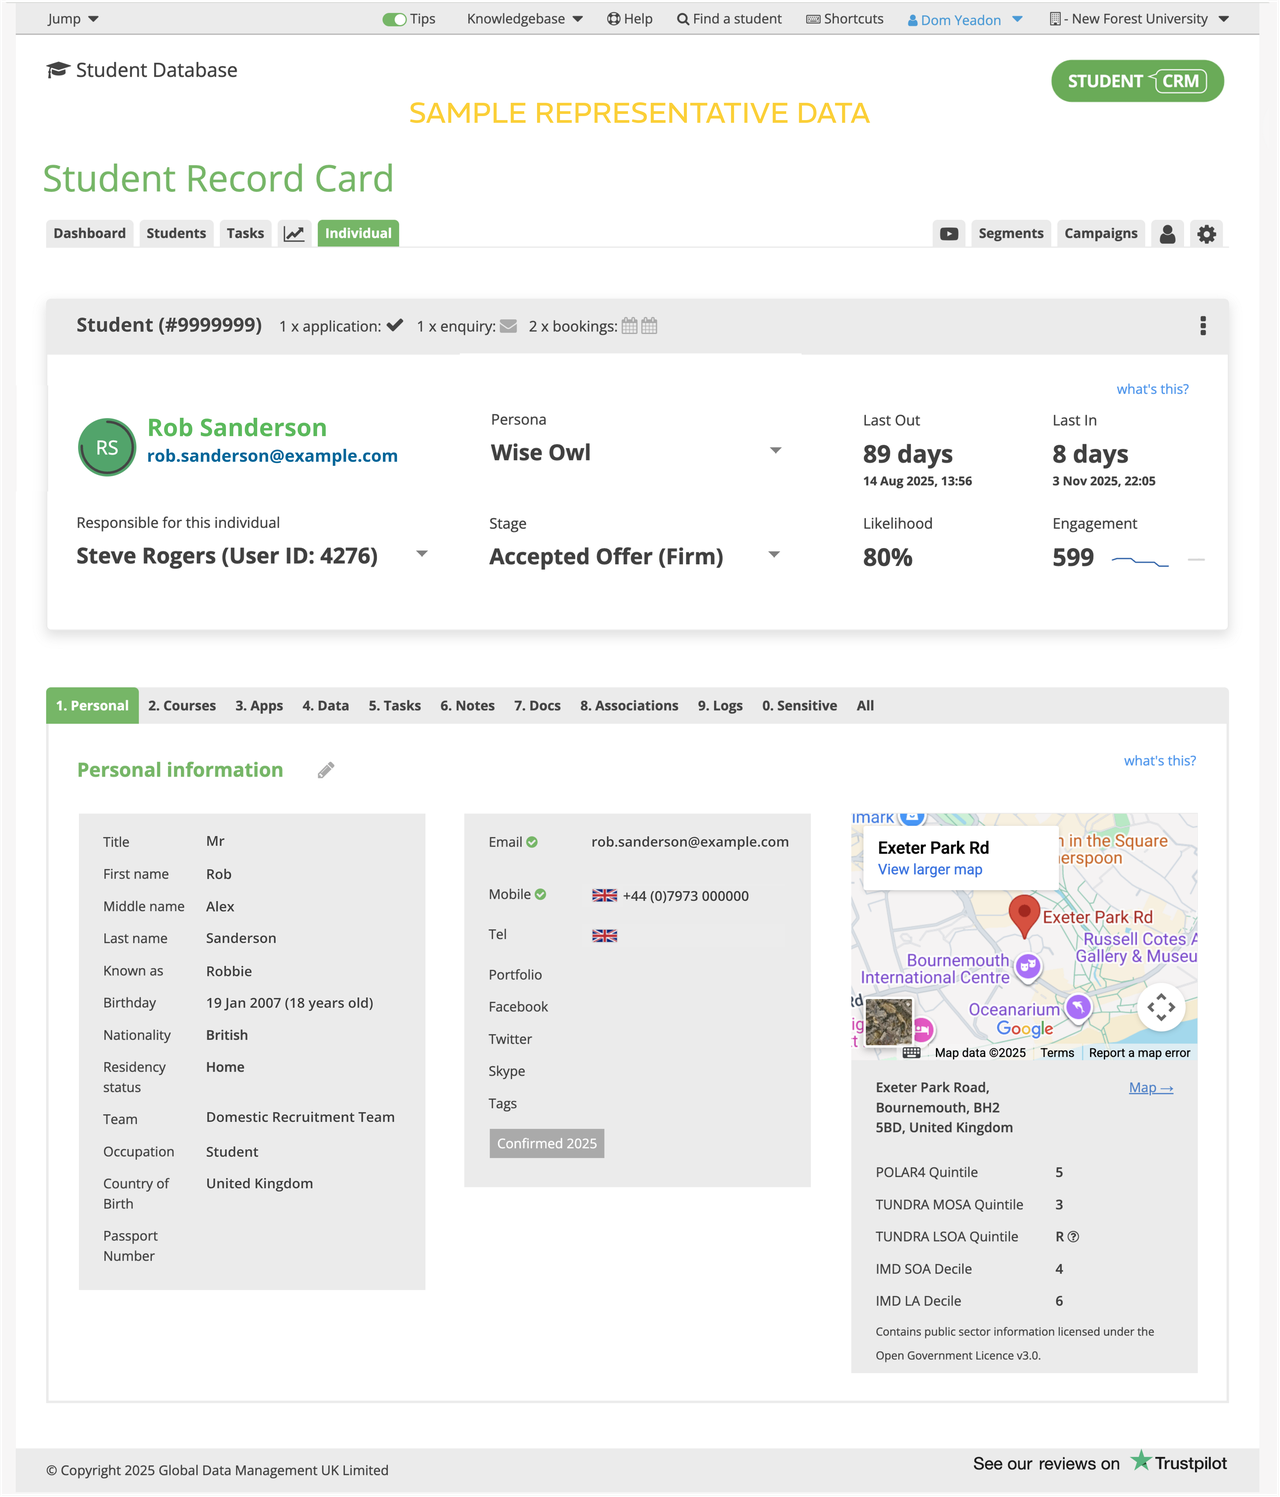
Task: Open the Wise Owl persona dropdown
Action: (x=775, y=451)
